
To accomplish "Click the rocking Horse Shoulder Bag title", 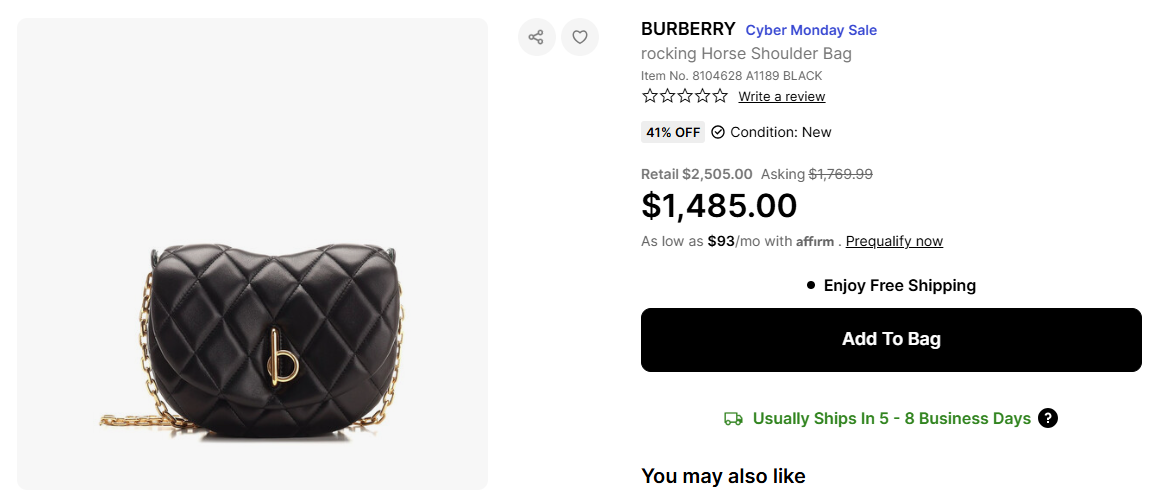I will coord(746,54).
